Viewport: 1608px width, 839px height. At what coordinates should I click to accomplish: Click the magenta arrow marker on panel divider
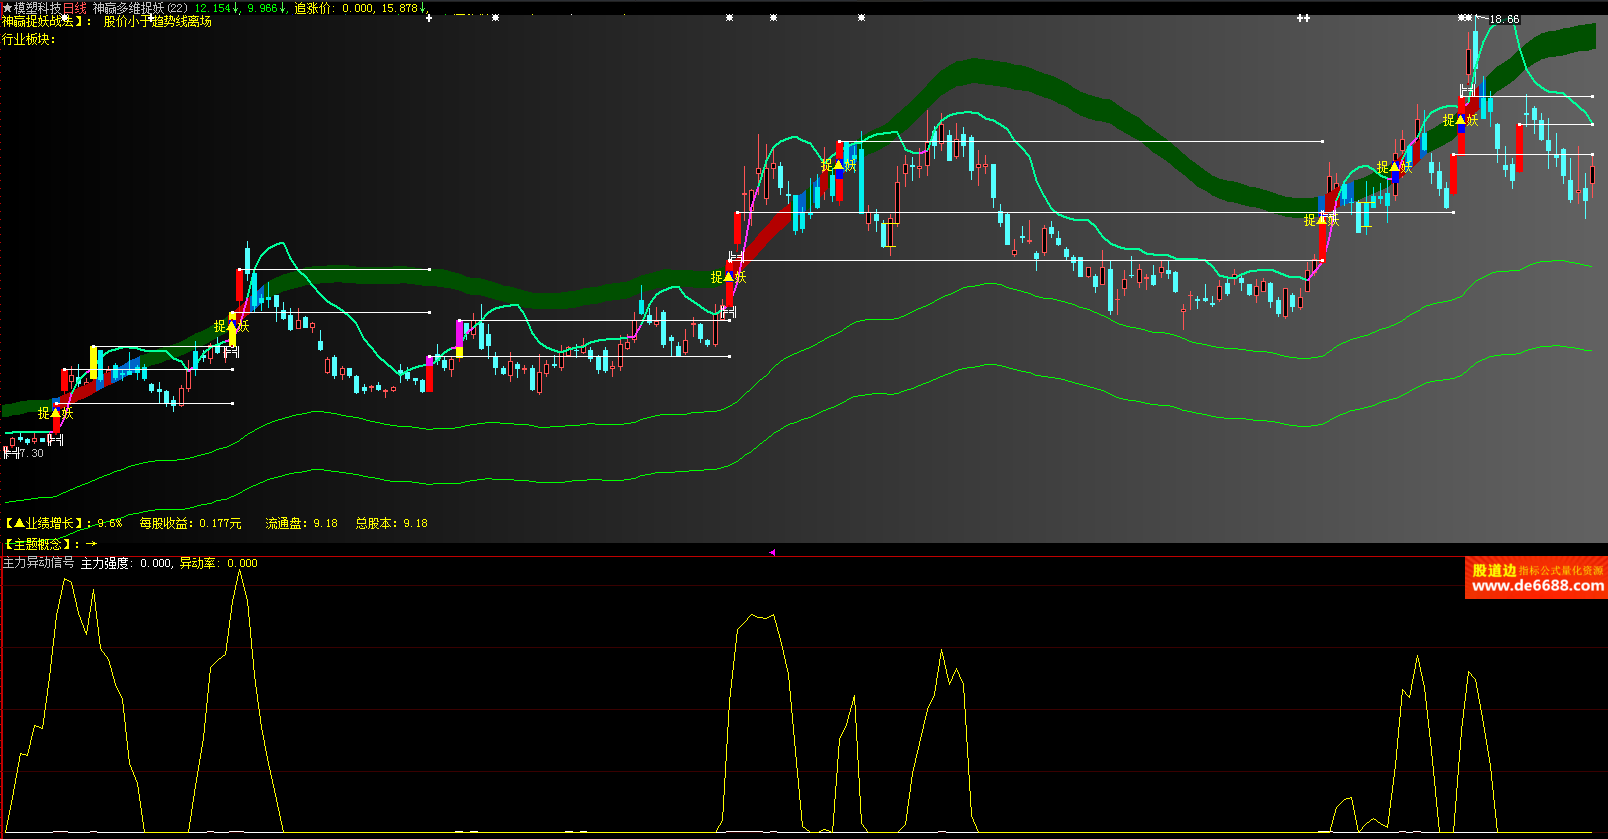772,552
